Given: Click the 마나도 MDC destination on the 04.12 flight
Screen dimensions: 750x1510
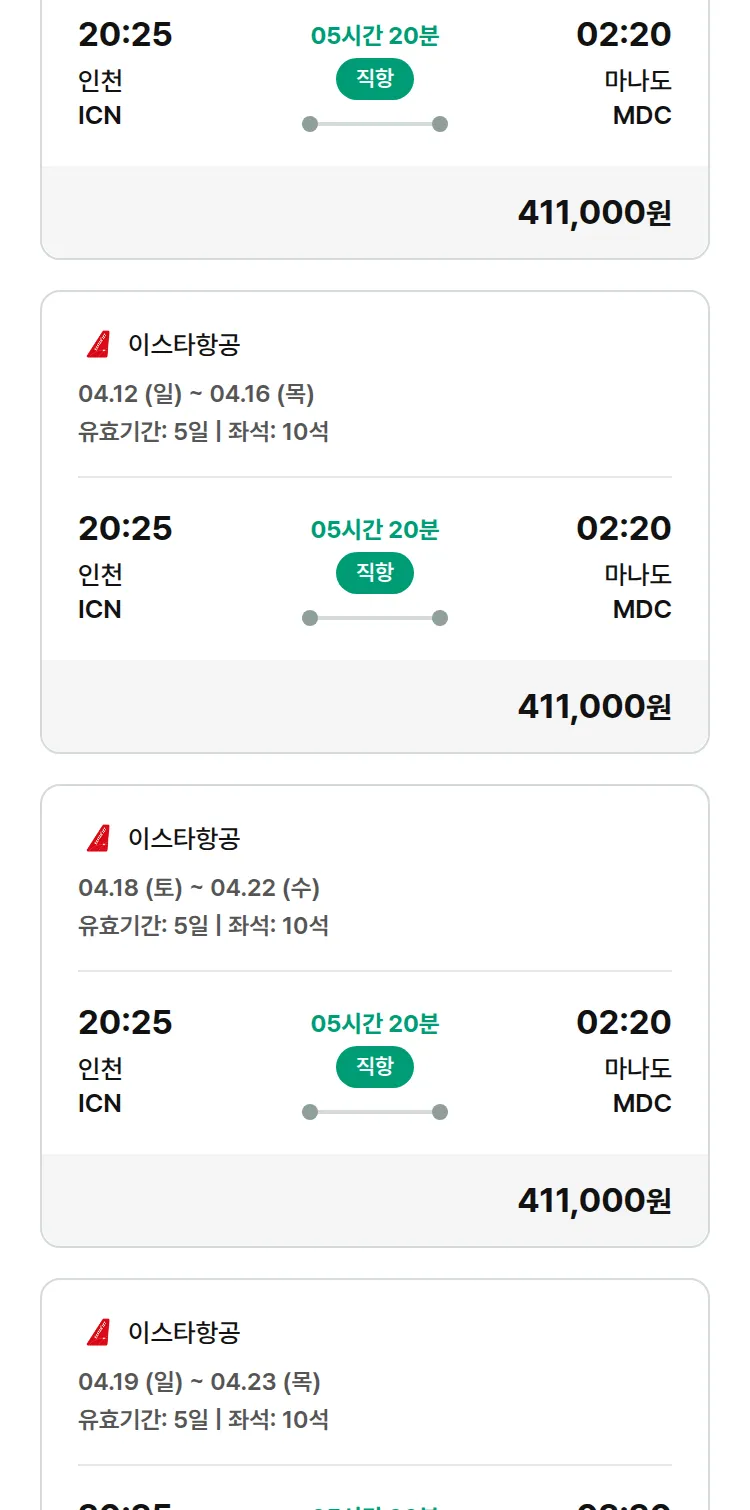Looking at the screenshot, I should (639, 592).
